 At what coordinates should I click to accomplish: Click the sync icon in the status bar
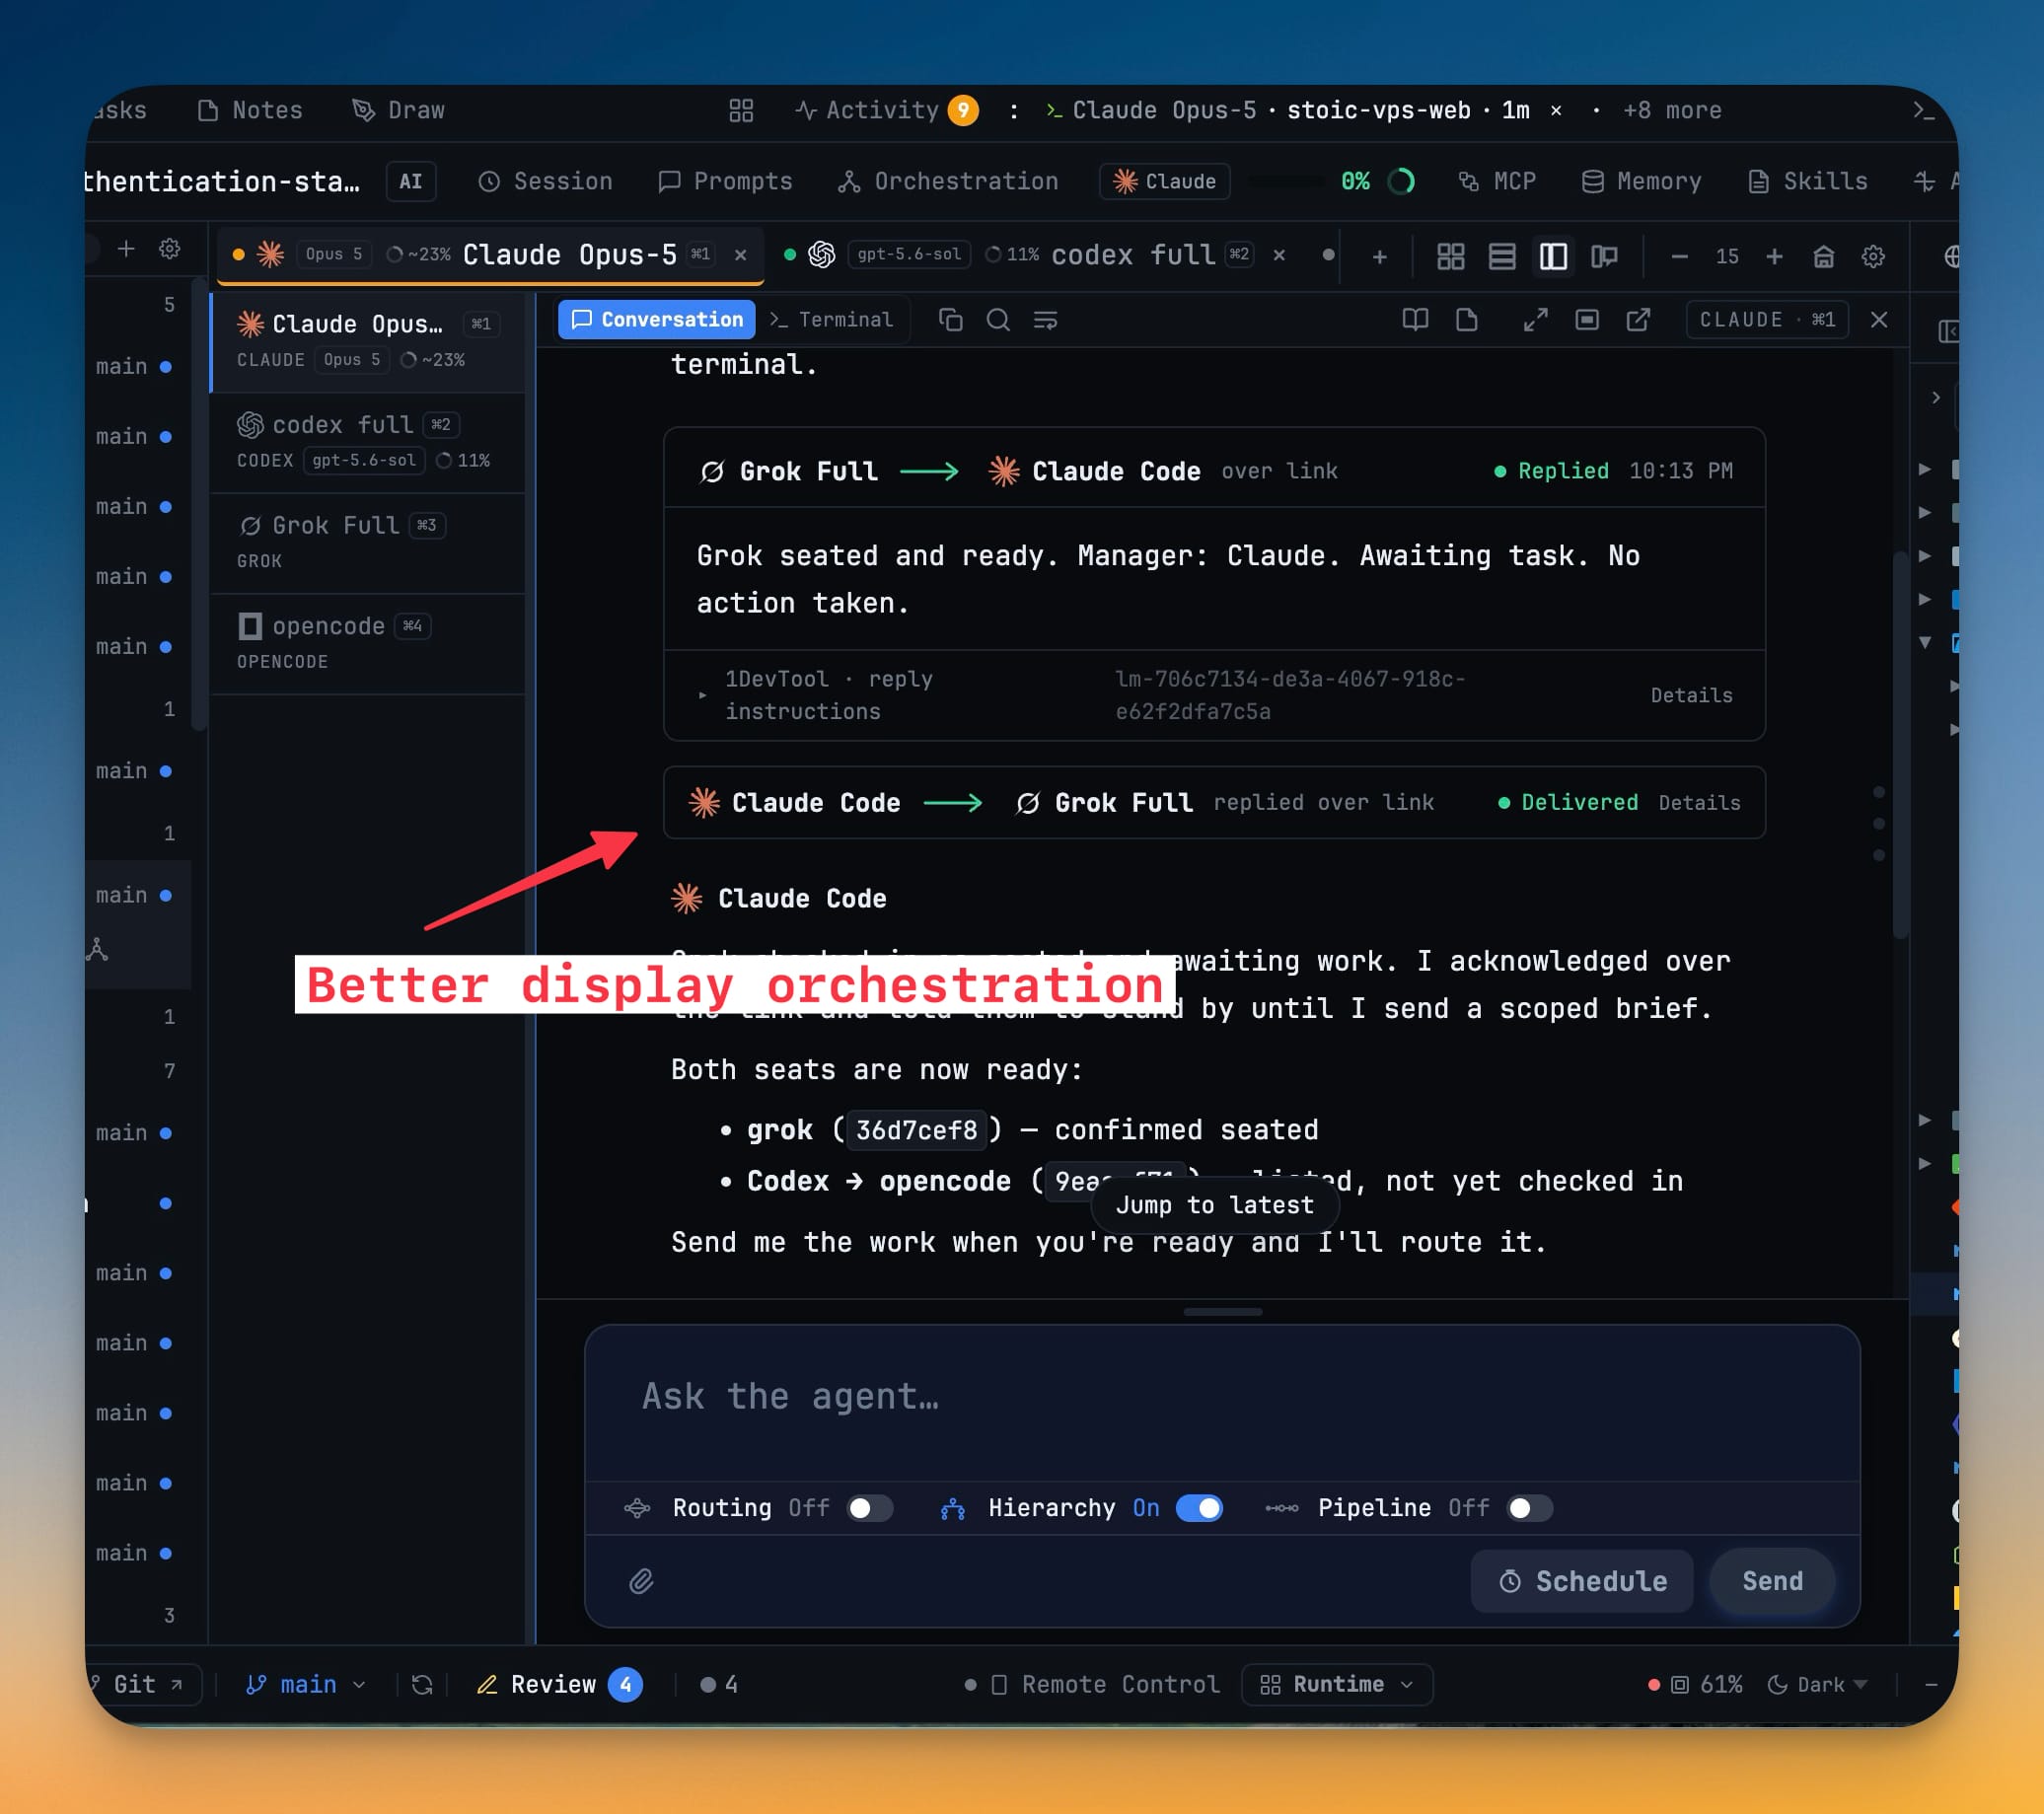422,1685
